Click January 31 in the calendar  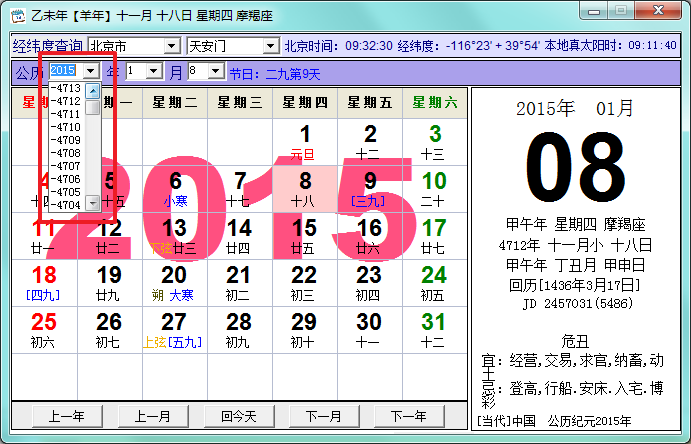(435, 330)
